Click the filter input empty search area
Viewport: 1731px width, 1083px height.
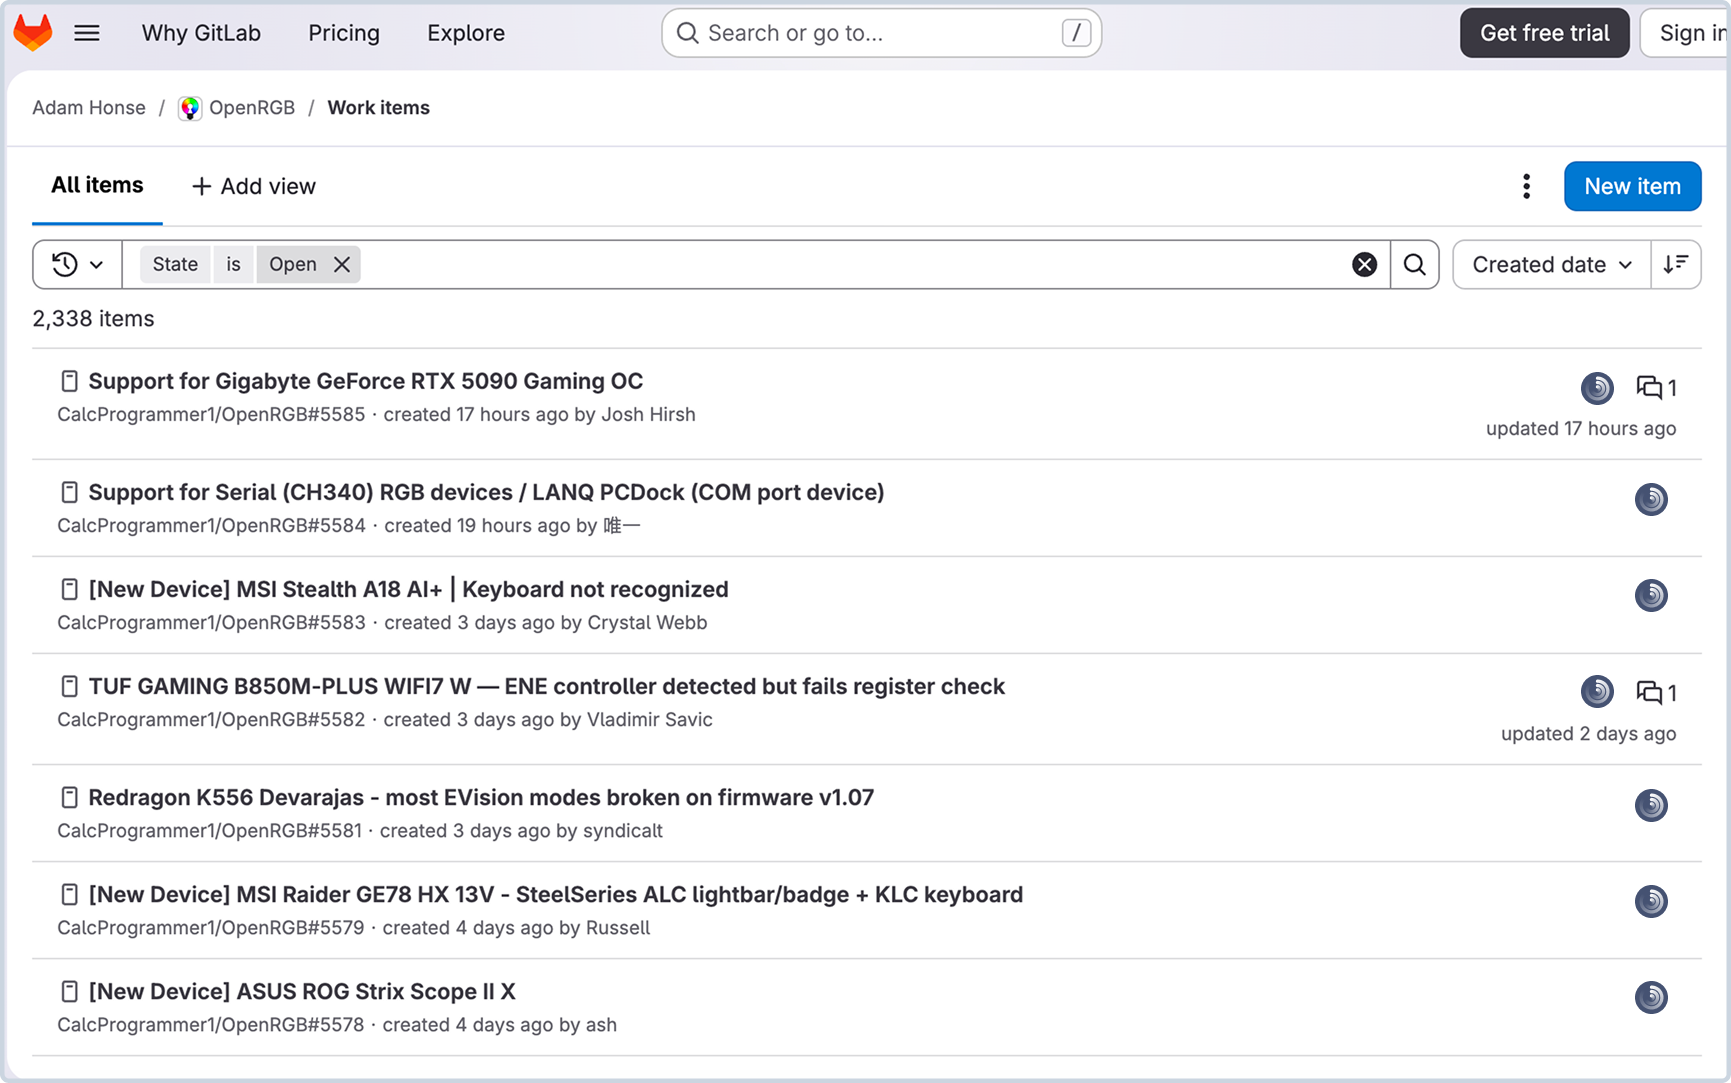coord(850,264)
